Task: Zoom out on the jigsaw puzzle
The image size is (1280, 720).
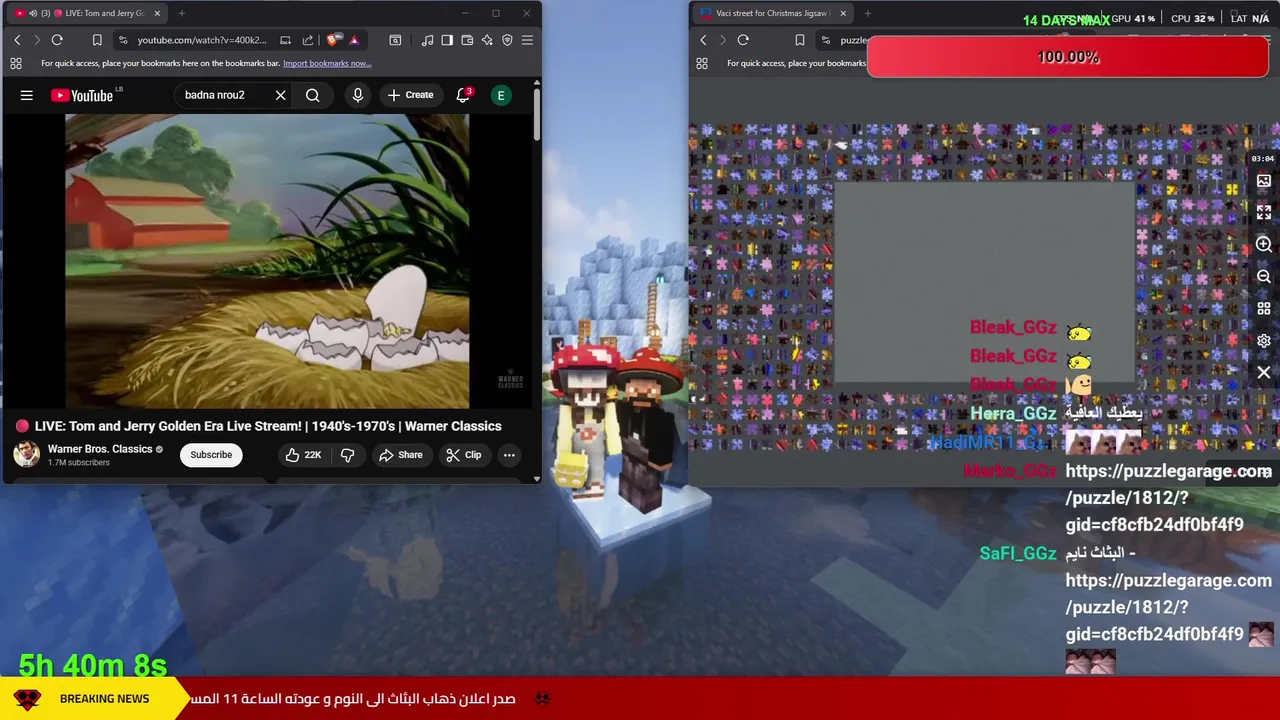Action: point(1264,277)
